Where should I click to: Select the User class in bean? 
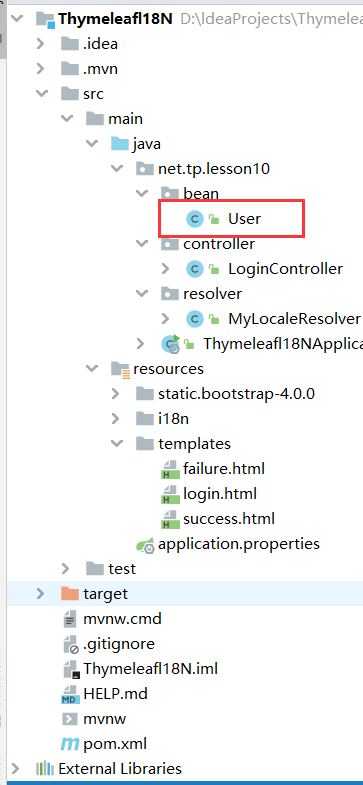[245, 219]
